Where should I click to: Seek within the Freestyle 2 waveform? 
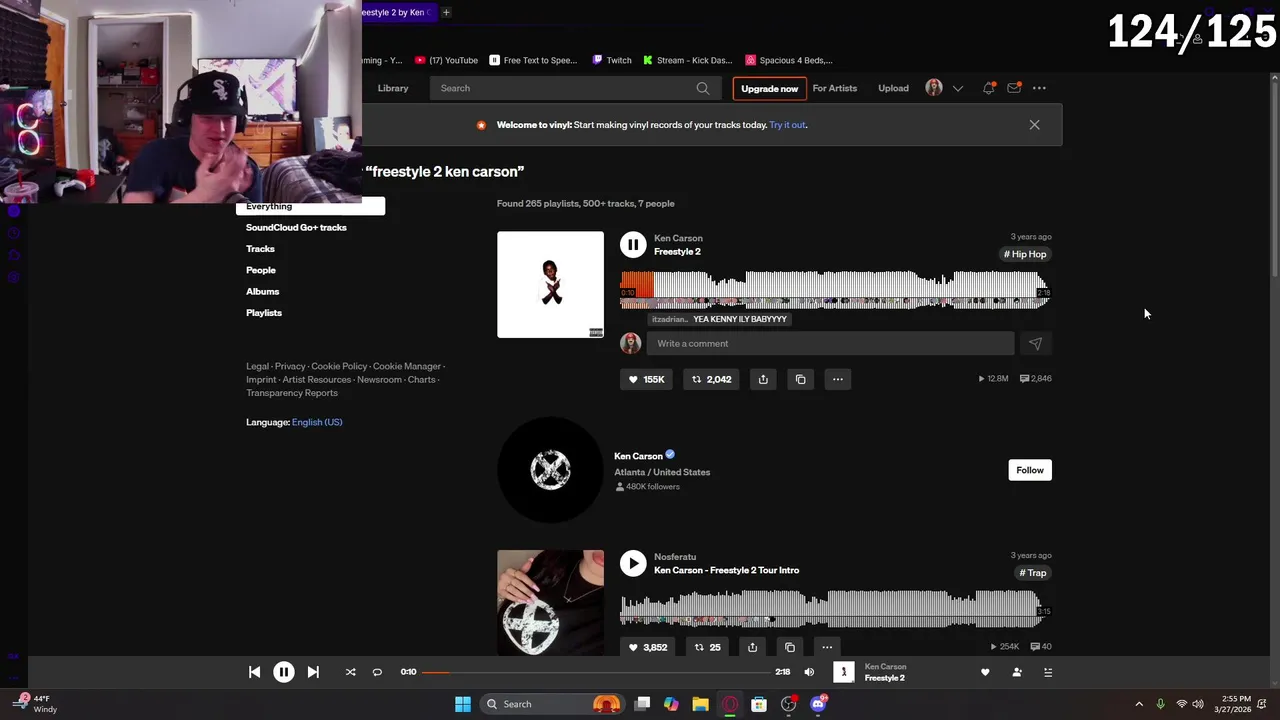tap(835, 290)
